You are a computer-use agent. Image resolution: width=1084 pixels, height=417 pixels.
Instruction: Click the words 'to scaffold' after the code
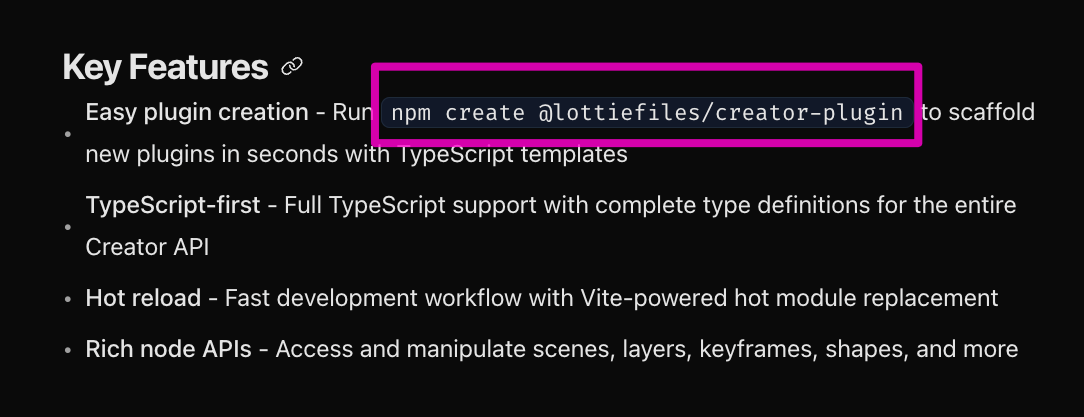point(978,112)
